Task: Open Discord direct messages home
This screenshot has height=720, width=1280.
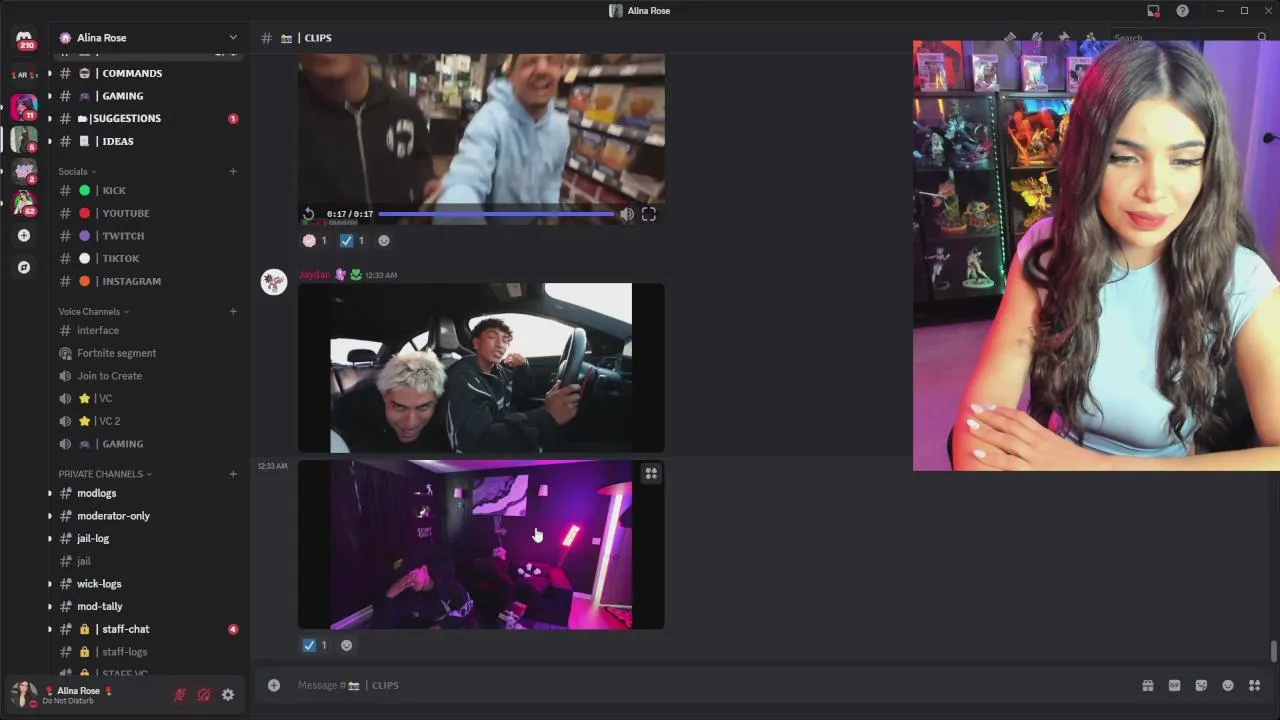Action: tap(24, 38)
